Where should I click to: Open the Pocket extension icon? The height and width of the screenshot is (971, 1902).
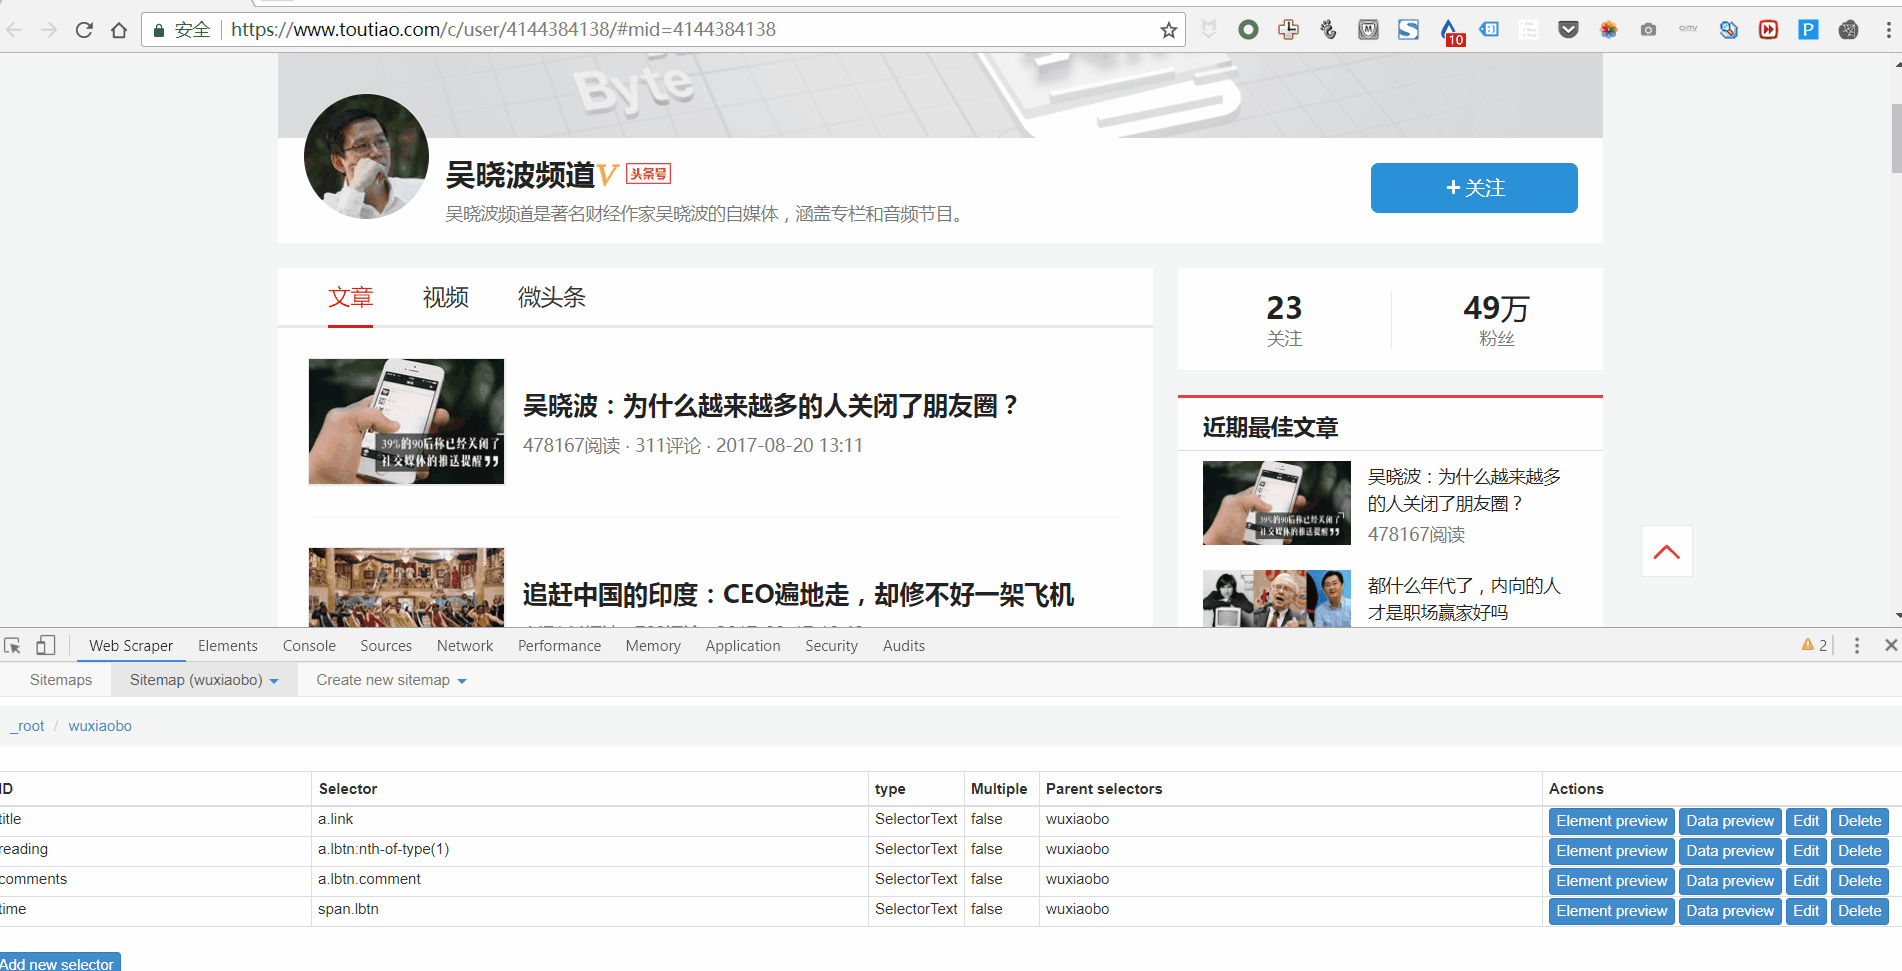(1568, 30)
